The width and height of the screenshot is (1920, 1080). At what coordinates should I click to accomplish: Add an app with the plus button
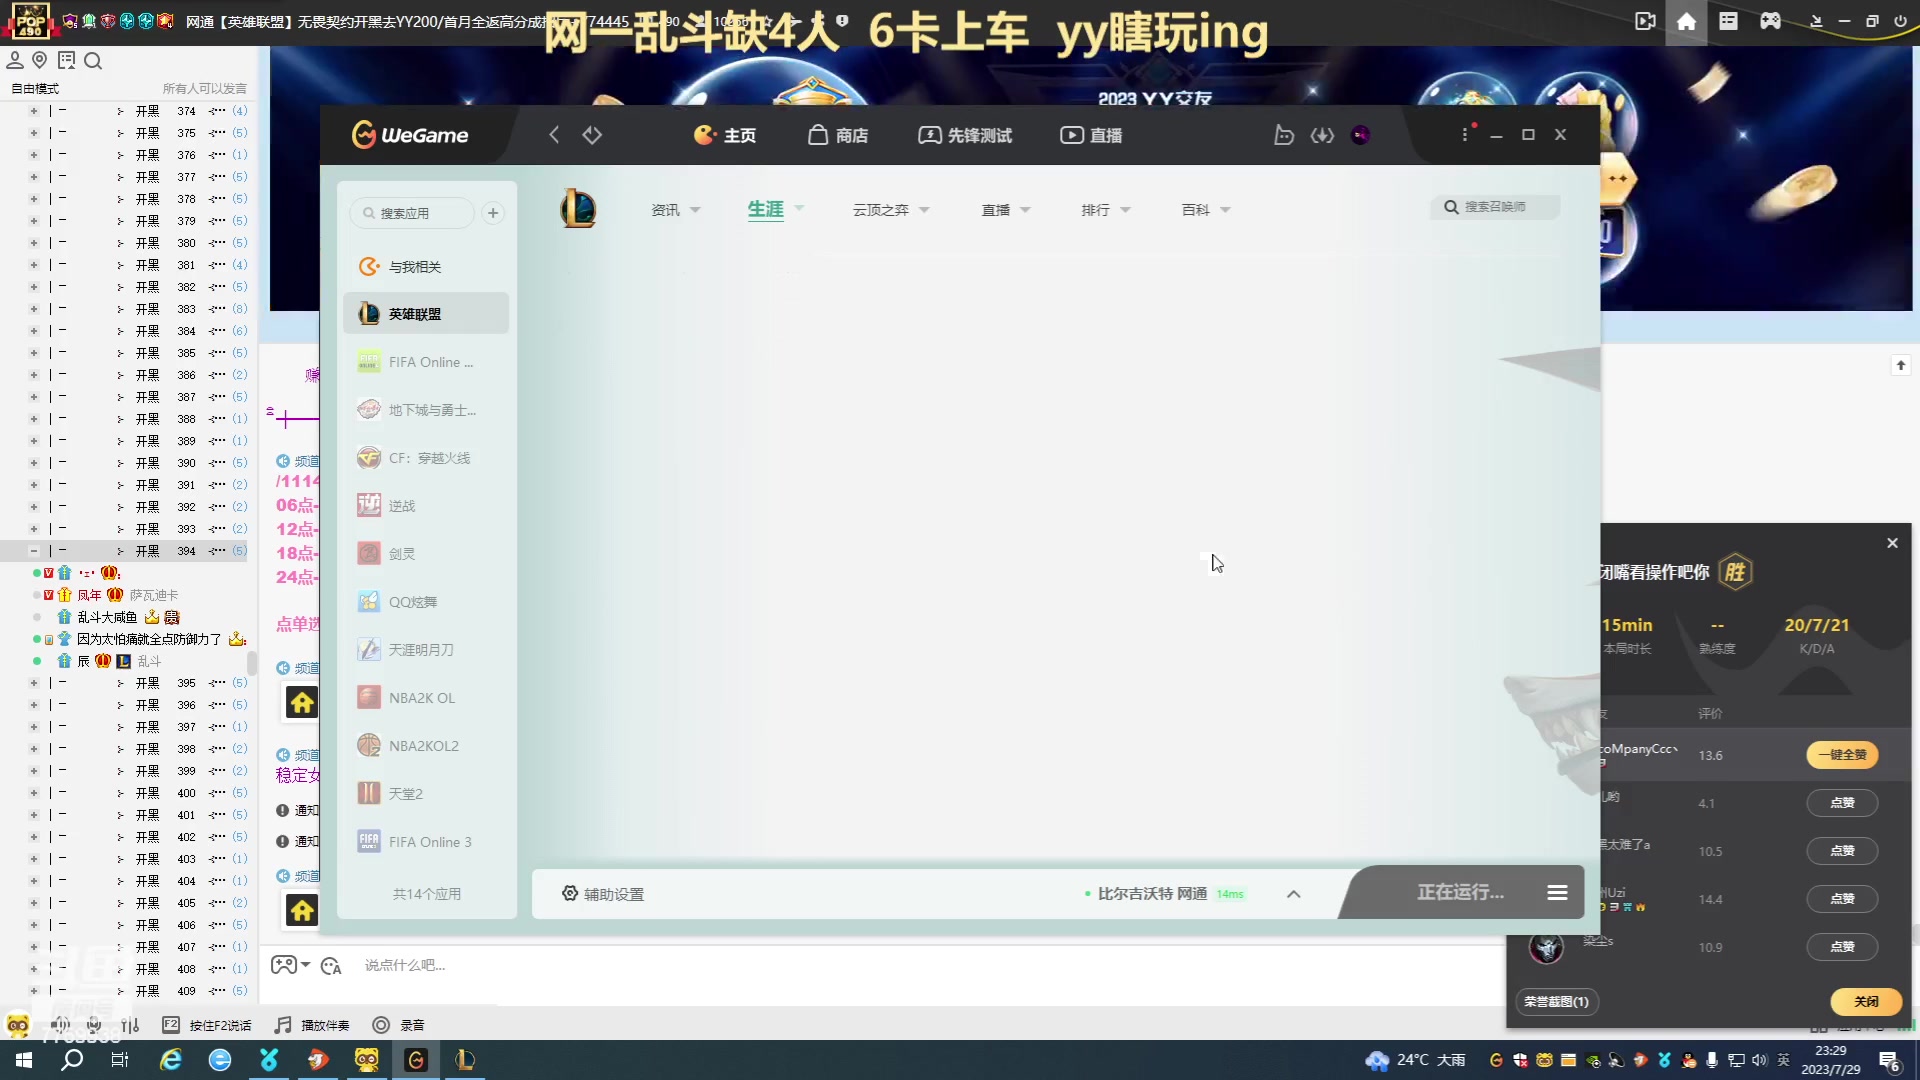point(493,213)
